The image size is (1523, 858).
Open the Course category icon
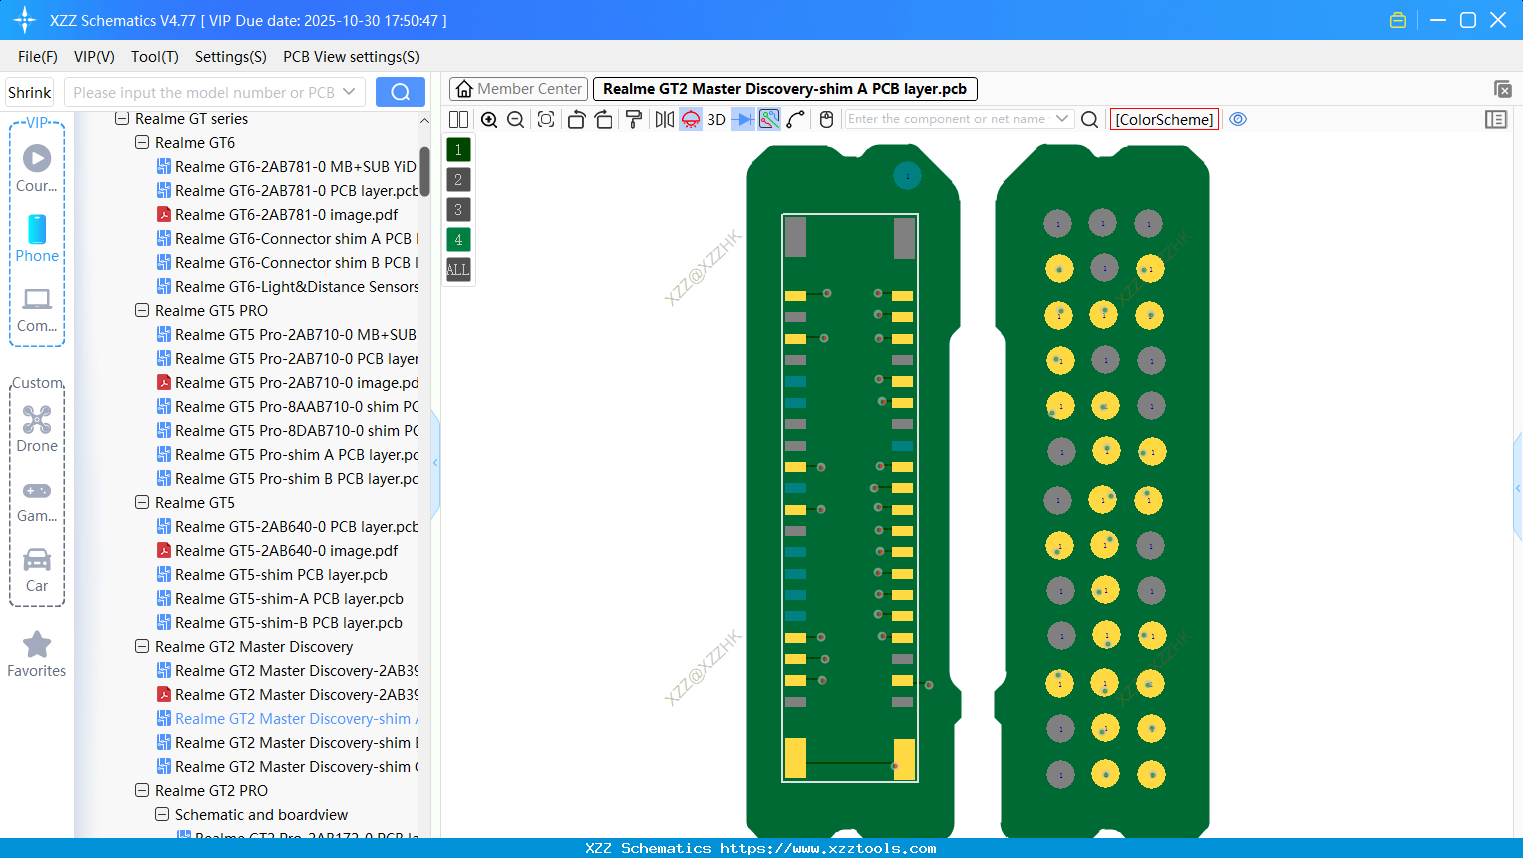[37, 168]
